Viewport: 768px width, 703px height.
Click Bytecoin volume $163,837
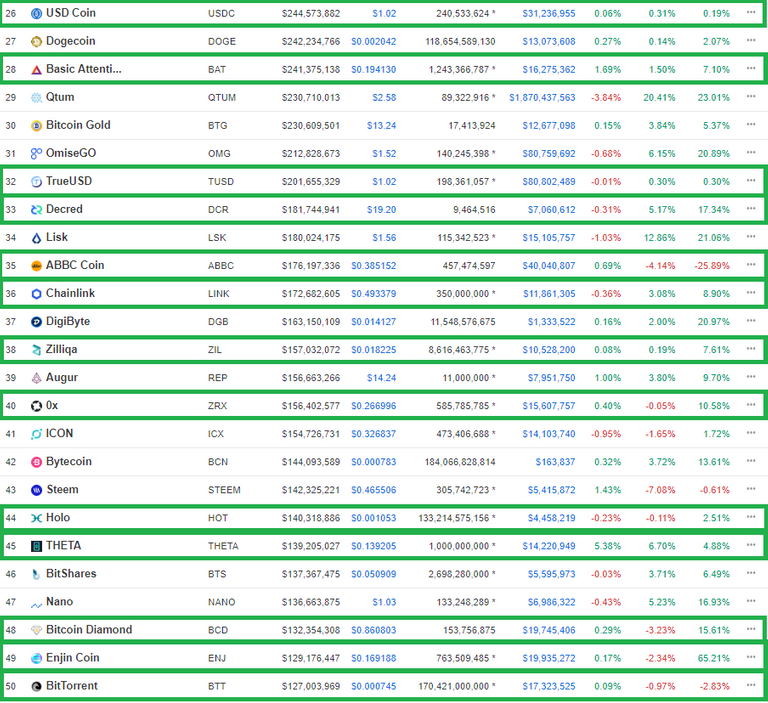pyautogui.click(x=555, y=462)
